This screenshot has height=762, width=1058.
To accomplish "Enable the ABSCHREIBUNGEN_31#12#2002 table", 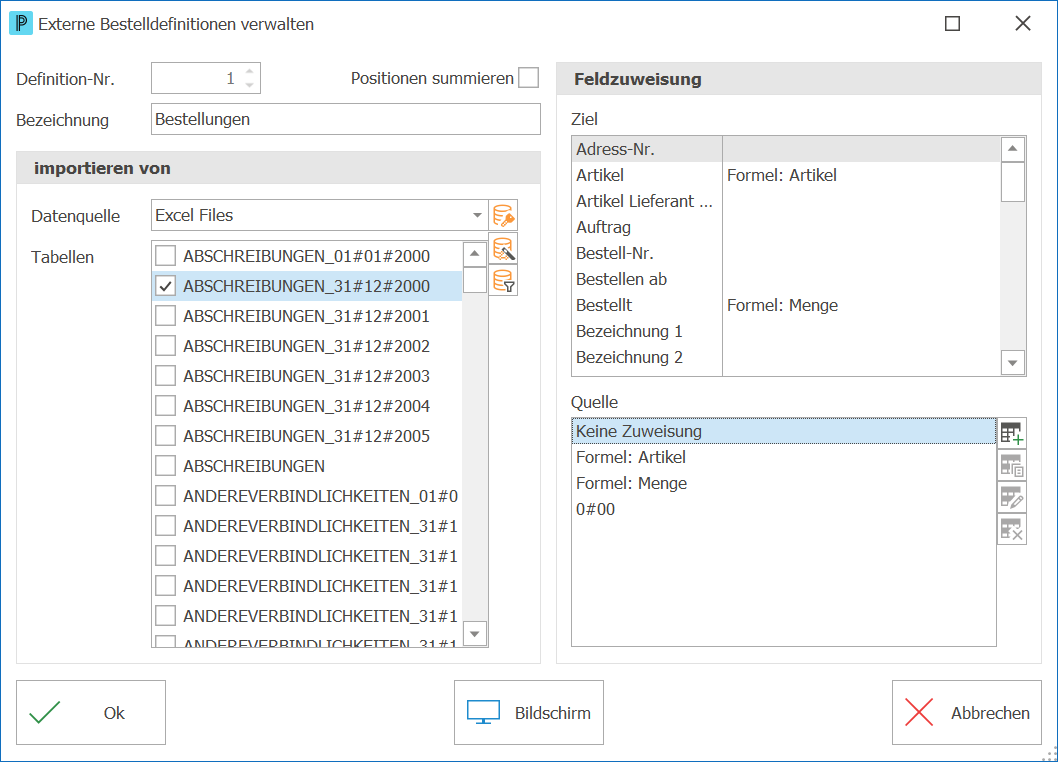I will pos(165,346).
